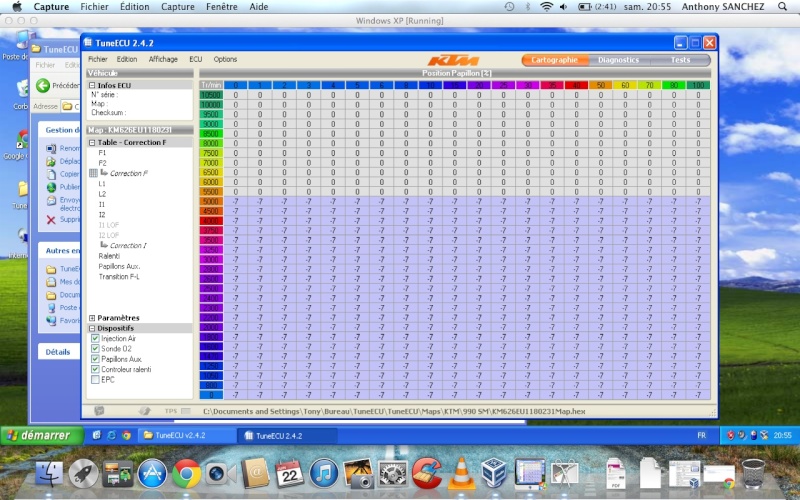The width and height of the screenshot is (800, 500).
Task: Open the Fichier menu in TuneECU
Action: point(97,59)
